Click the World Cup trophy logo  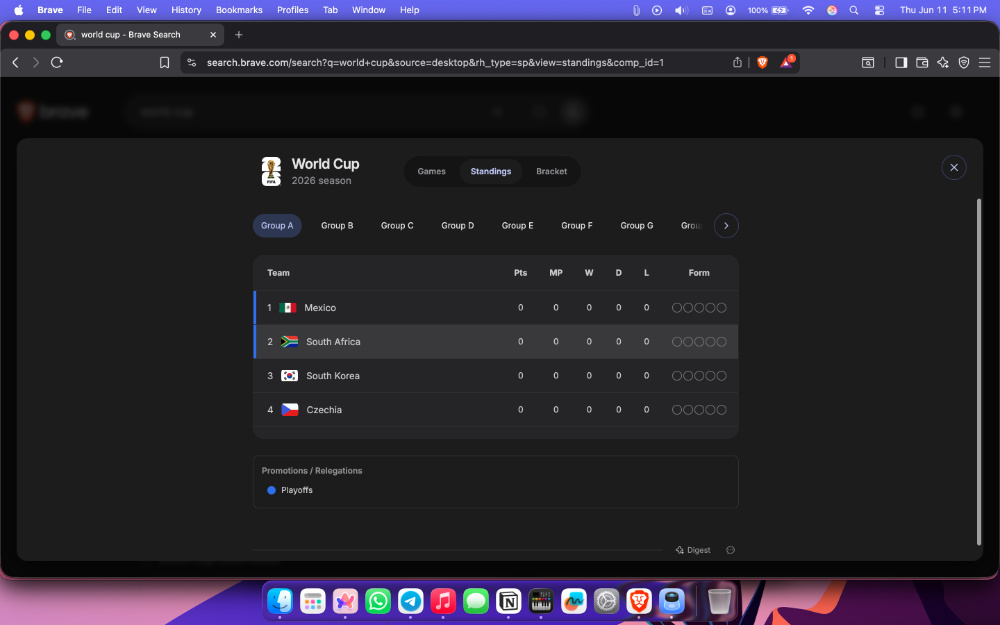271,172
